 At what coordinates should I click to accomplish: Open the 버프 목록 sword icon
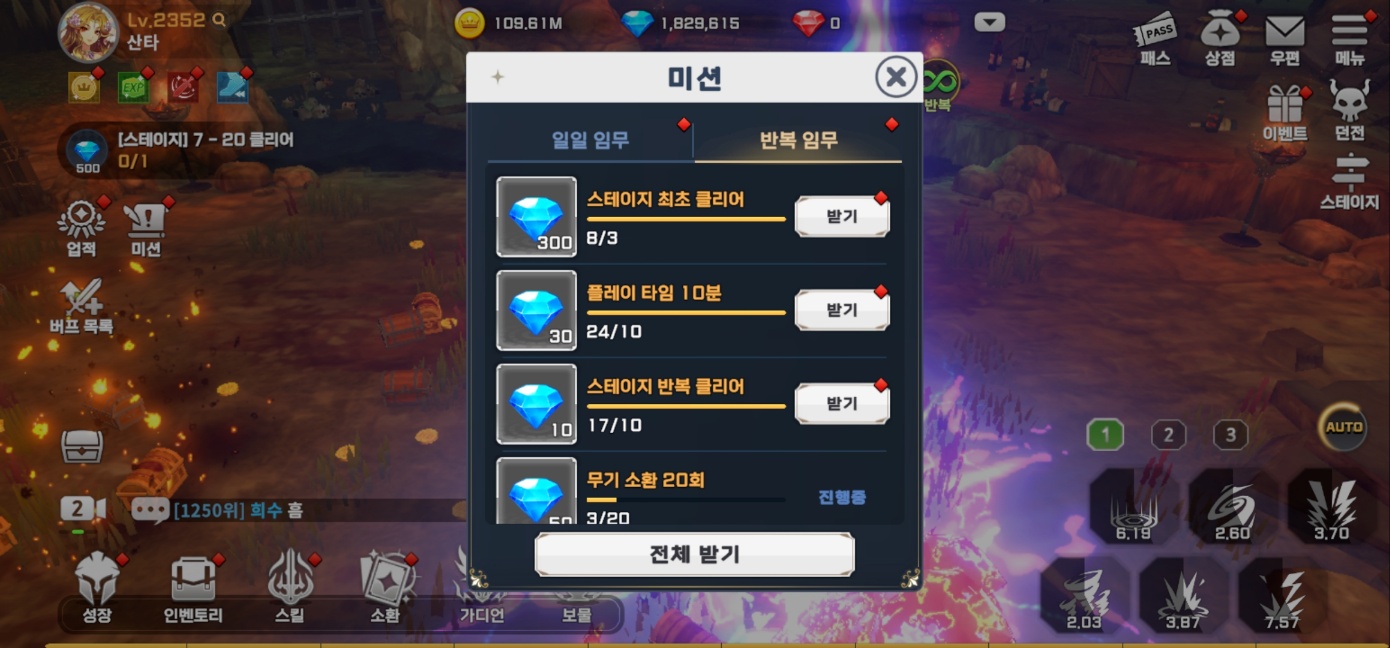(x=82, y=297)
